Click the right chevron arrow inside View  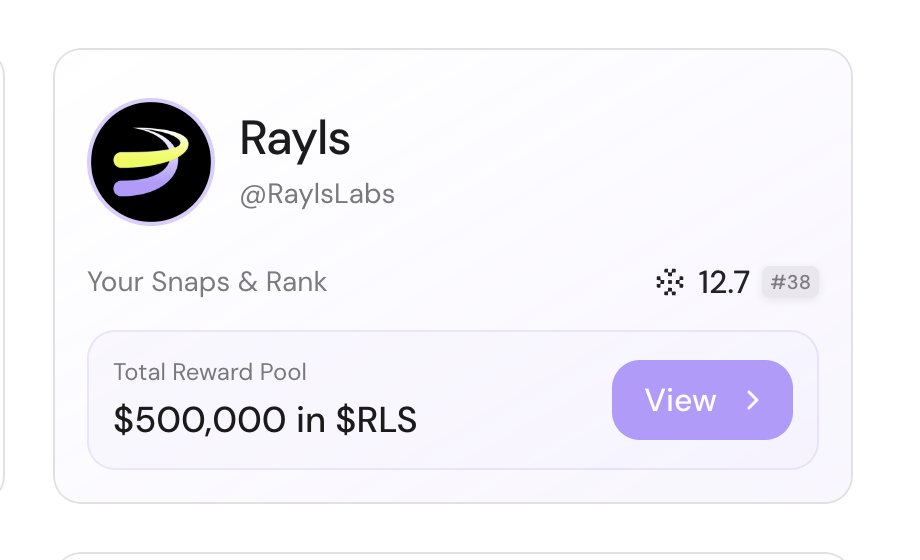754,400
